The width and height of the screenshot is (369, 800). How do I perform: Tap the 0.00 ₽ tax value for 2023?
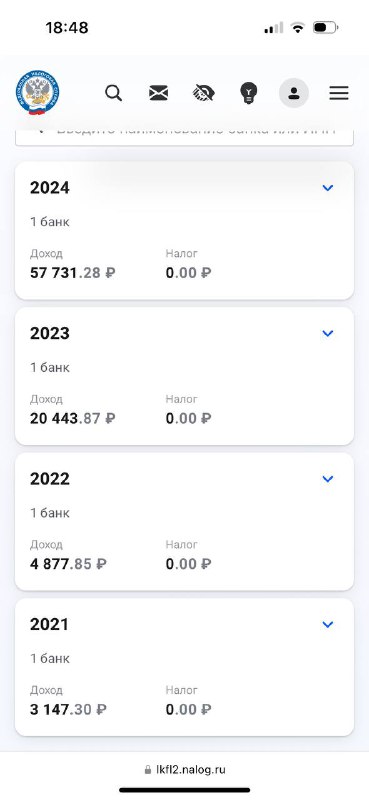tap(188, 418)
